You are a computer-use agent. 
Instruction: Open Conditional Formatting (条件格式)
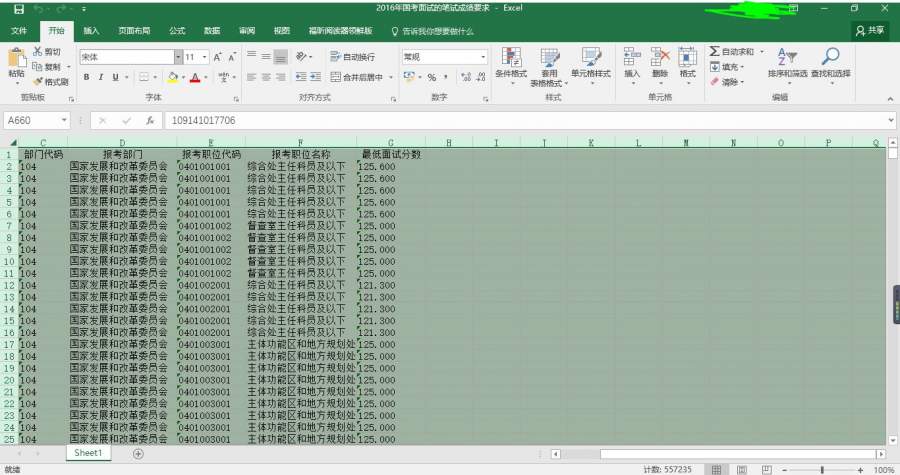tap(511, 66)
